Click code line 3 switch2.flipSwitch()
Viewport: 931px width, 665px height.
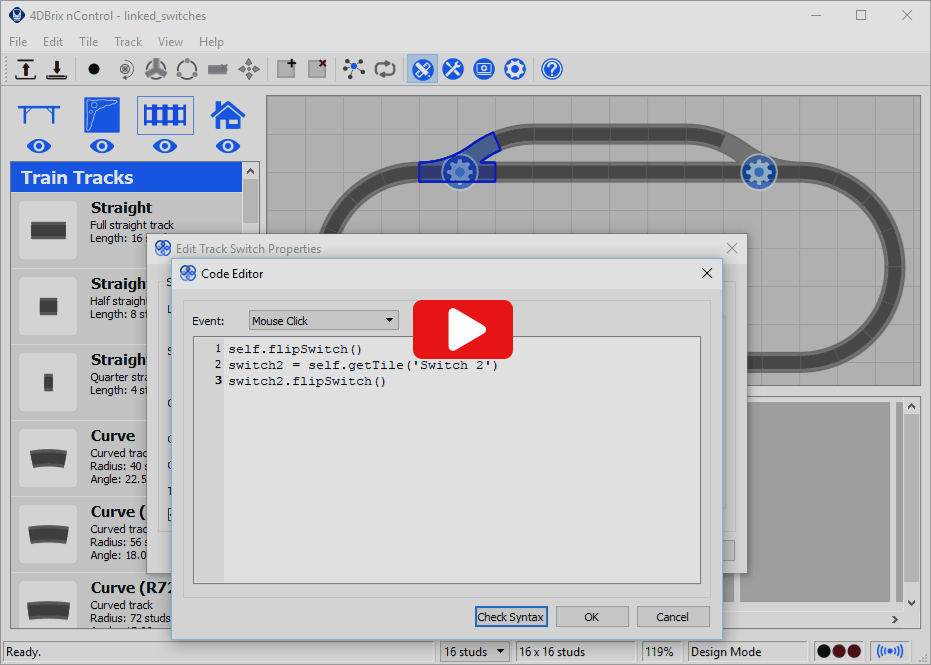(x=307, y=381)
